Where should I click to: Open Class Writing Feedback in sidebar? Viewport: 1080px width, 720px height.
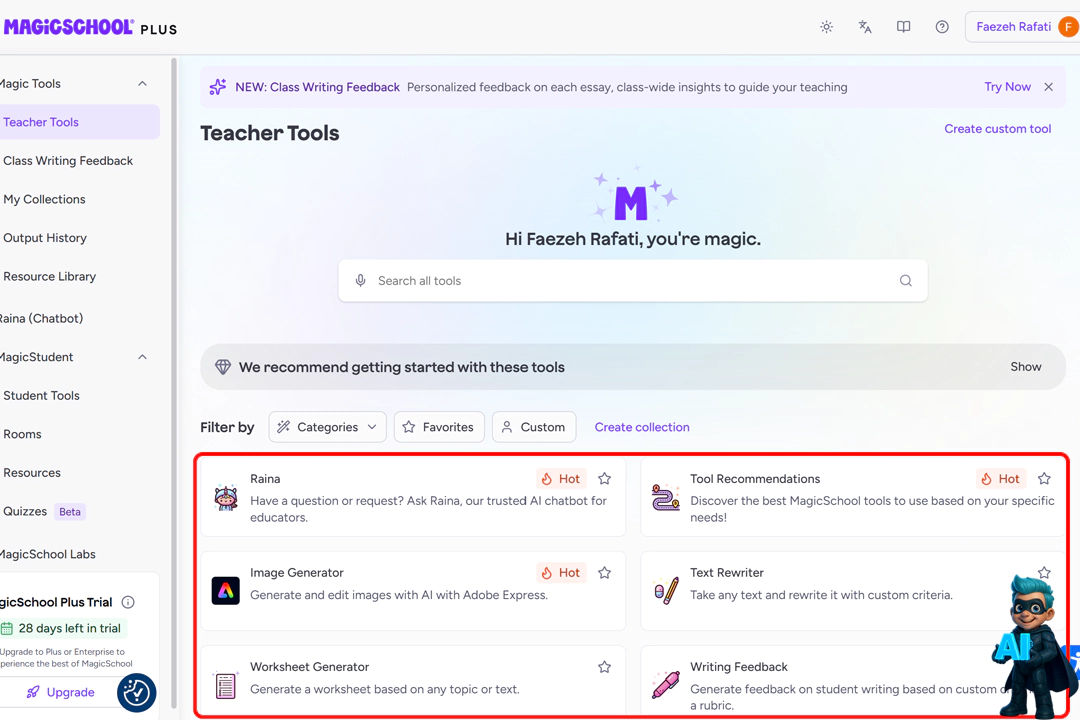pyautogui.click(x=68, y=161)
